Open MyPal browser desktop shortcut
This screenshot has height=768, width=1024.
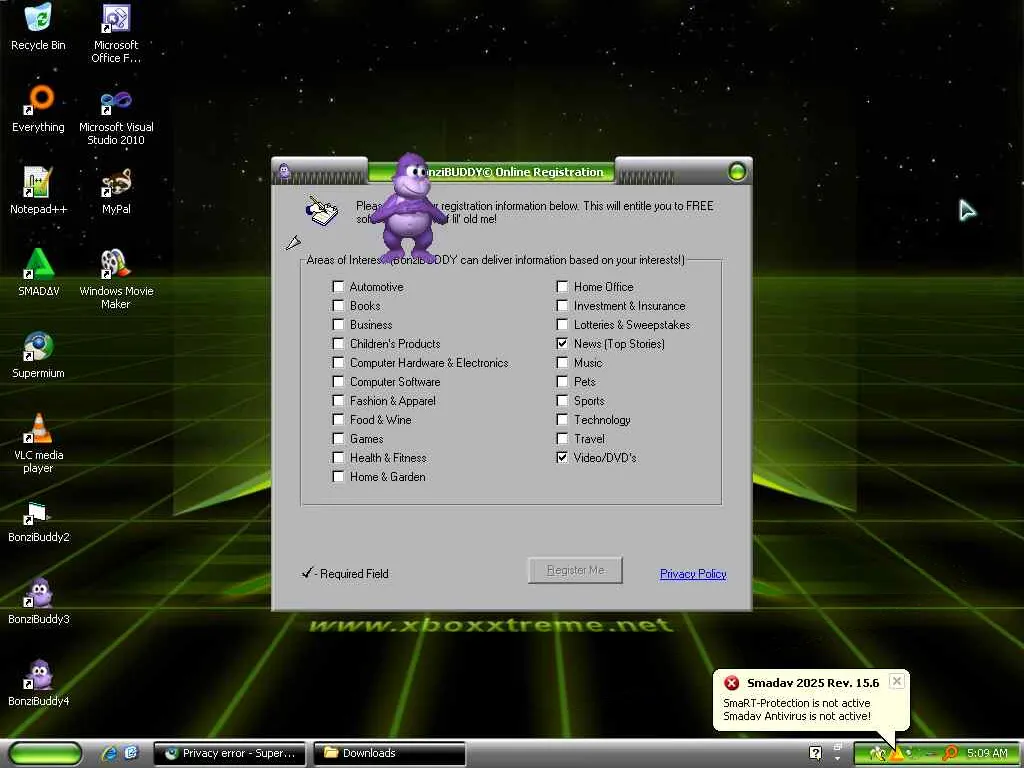click(x=116, y=191)
